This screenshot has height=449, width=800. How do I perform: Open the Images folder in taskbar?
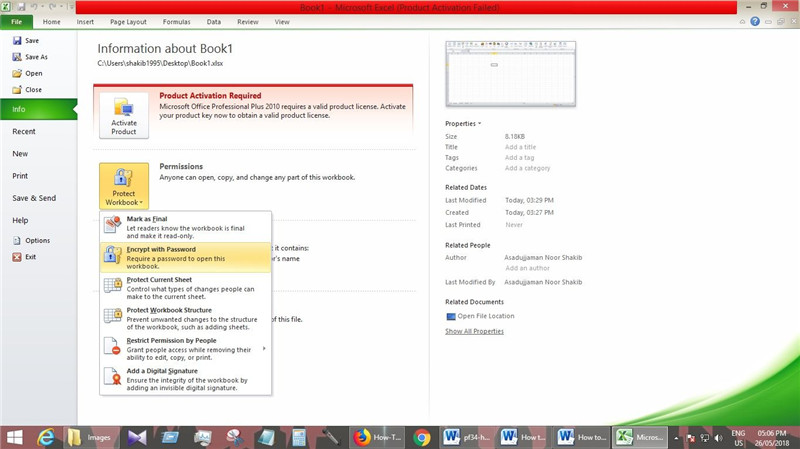(92, 437)
